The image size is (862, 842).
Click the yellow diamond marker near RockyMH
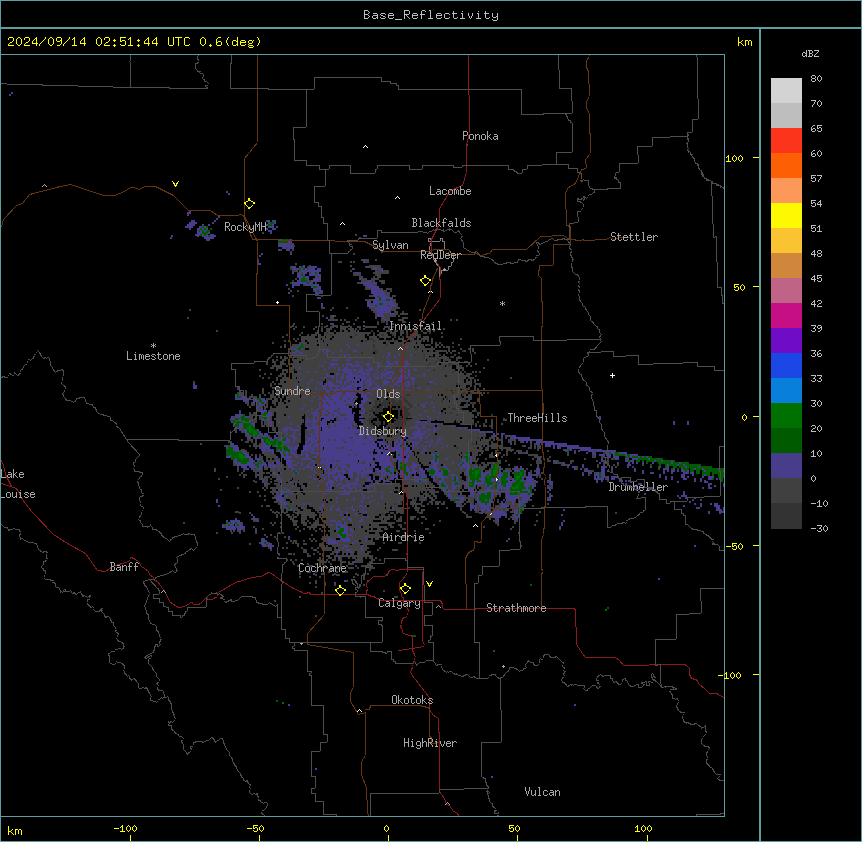click(x=250, y=204)
